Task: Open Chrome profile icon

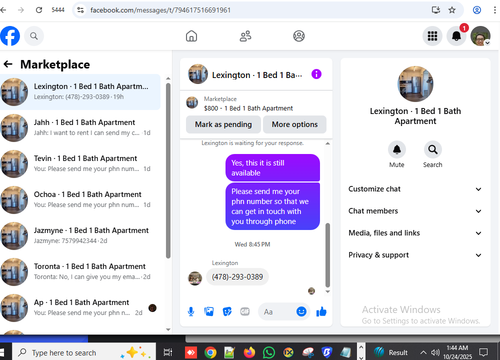Action: [477, 10]
